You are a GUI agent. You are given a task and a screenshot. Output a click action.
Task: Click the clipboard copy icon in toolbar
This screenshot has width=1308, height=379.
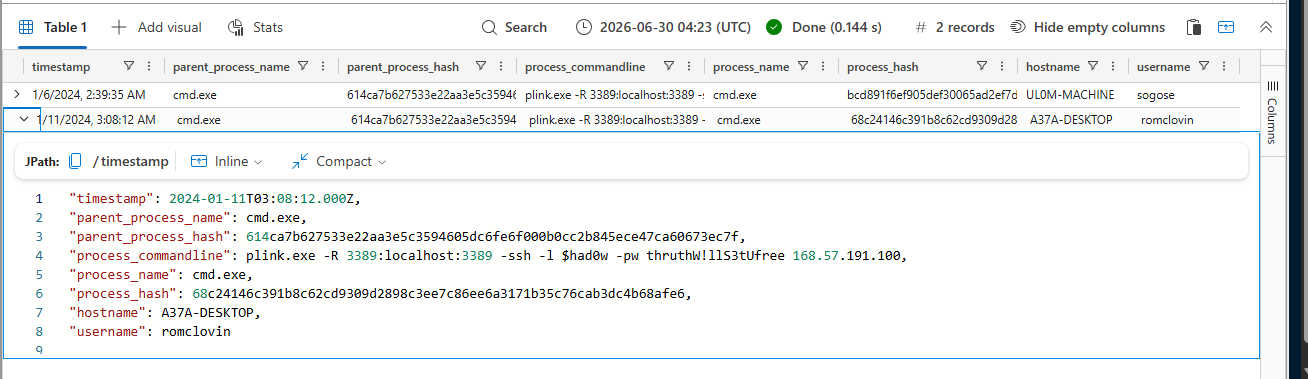pos(1193,27)
